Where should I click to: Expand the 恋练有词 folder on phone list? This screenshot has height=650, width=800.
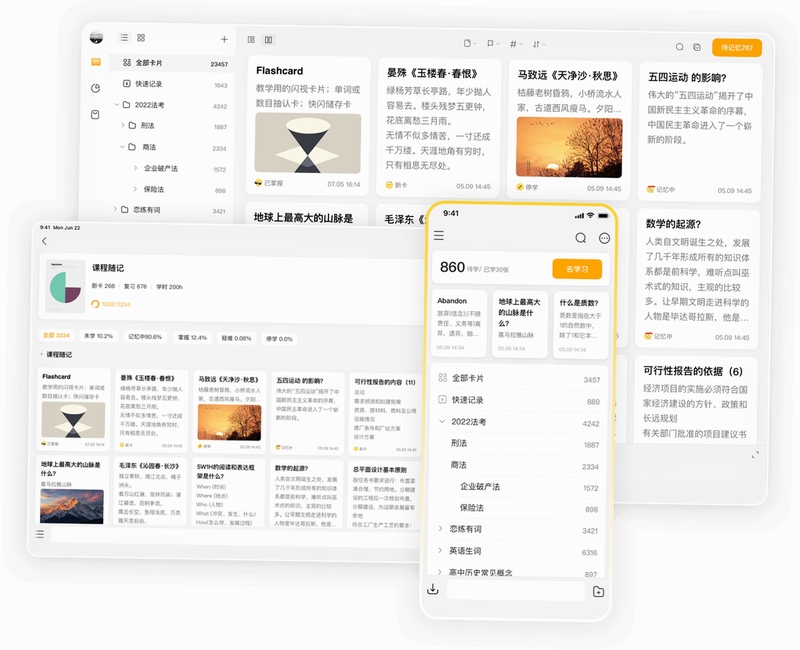[x=440, y=529]
